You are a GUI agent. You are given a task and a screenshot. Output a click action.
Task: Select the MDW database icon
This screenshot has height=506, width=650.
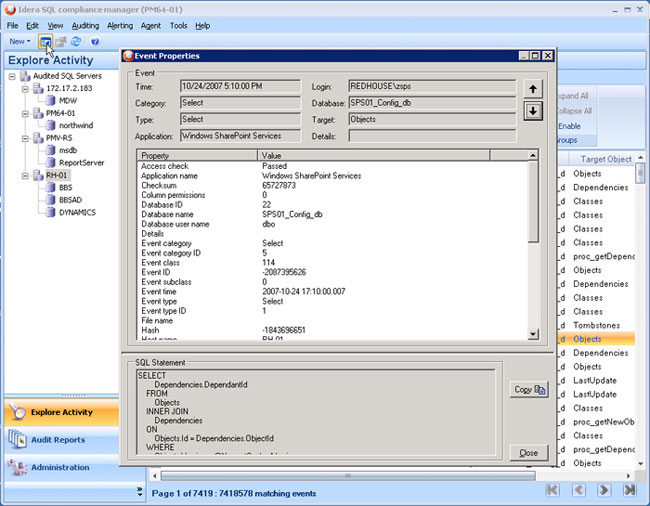(x=50, y=100)
